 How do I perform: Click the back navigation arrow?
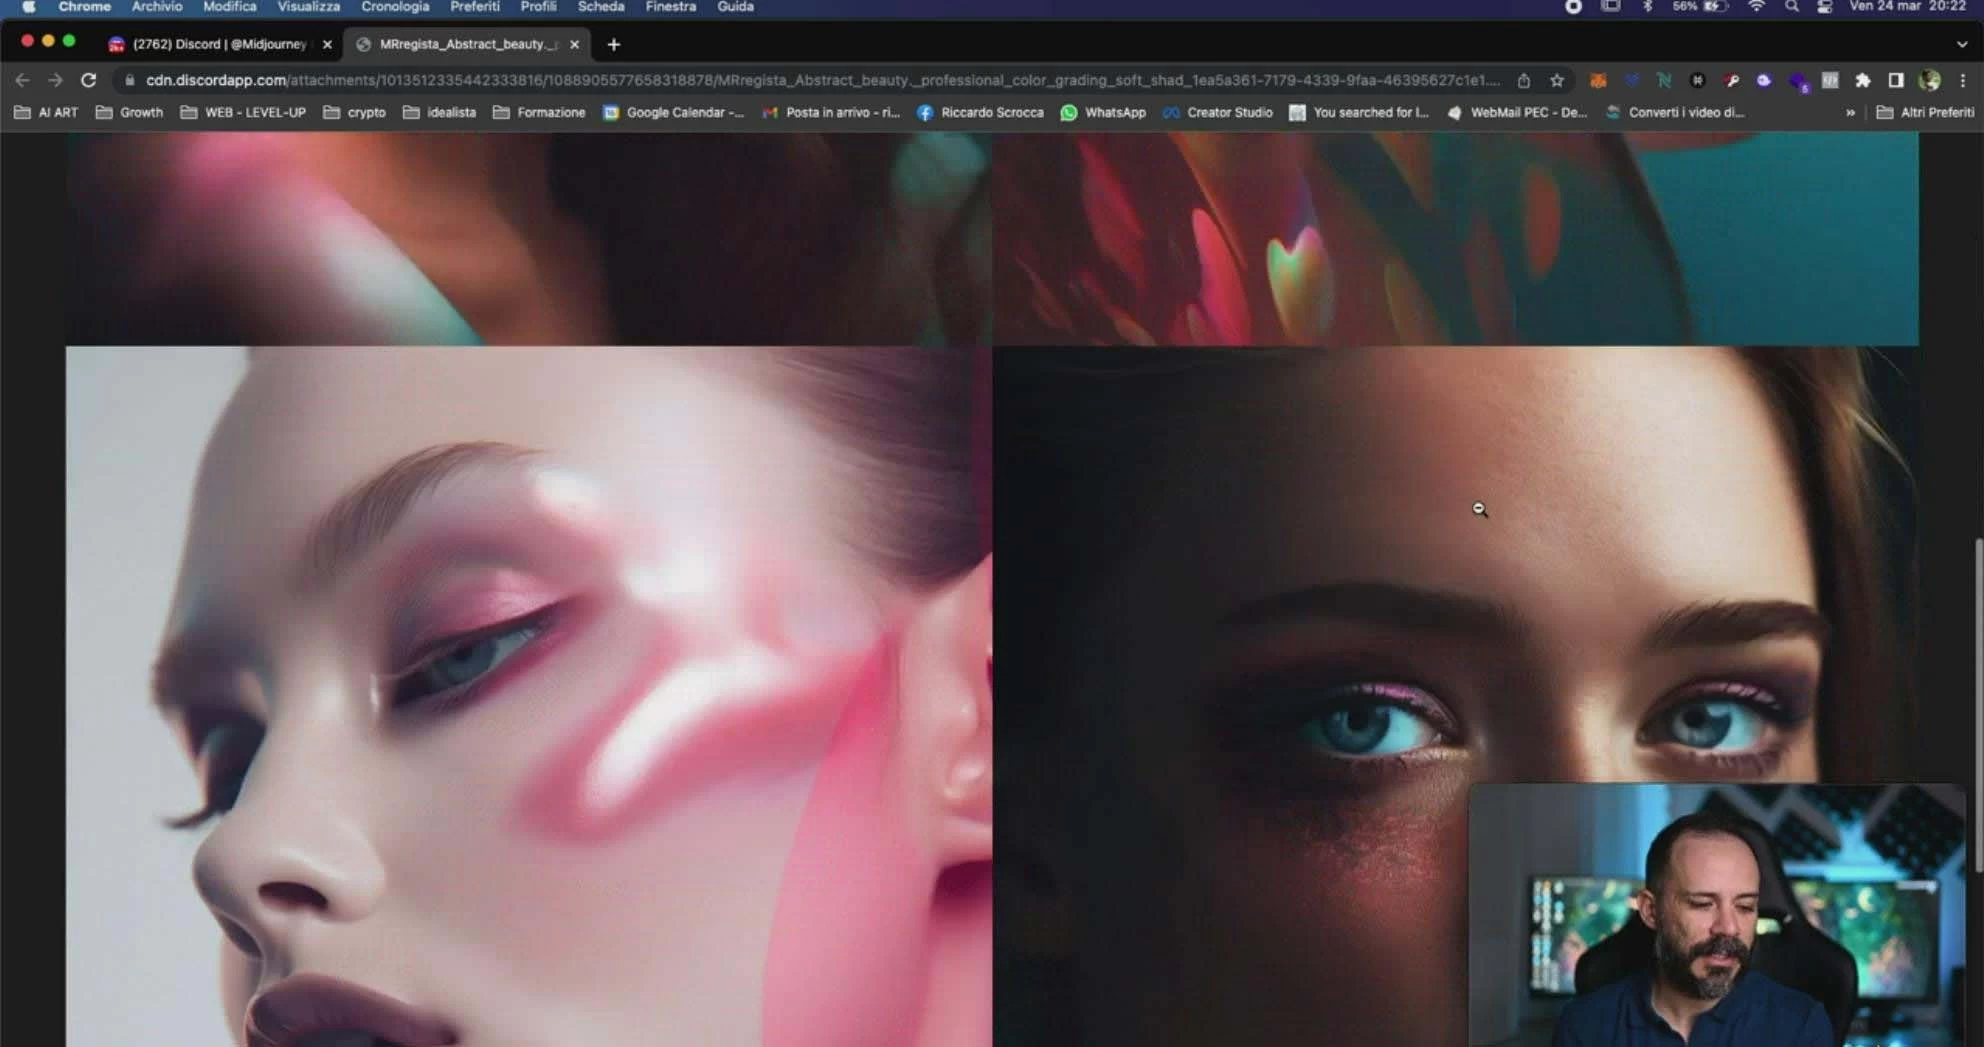(x=22, y=80)
